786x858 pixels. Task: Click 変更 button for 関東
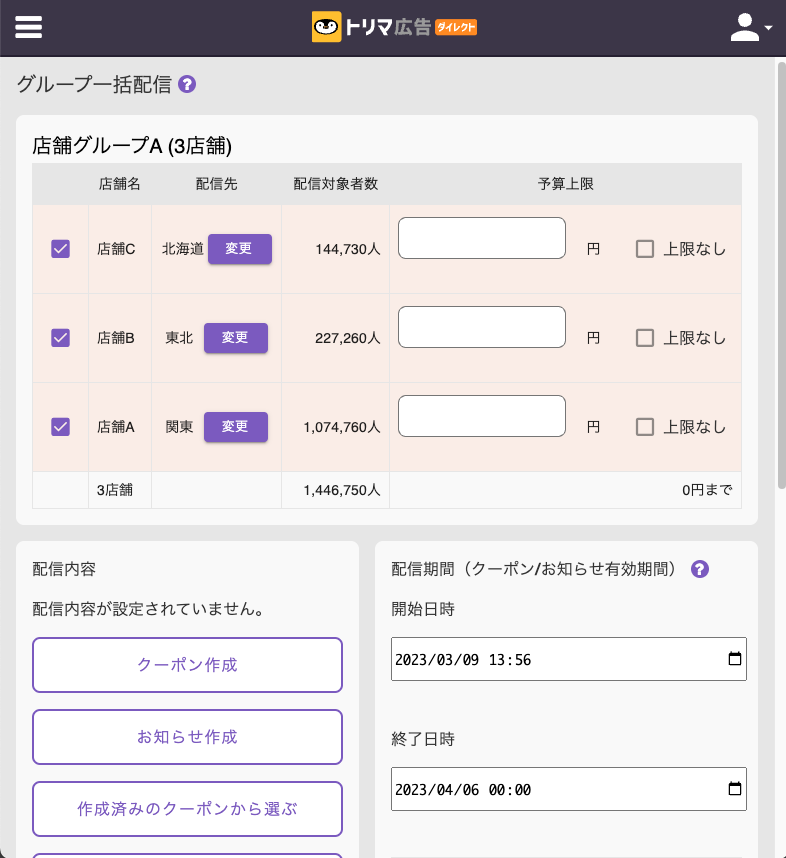click(x=236, y=427)
